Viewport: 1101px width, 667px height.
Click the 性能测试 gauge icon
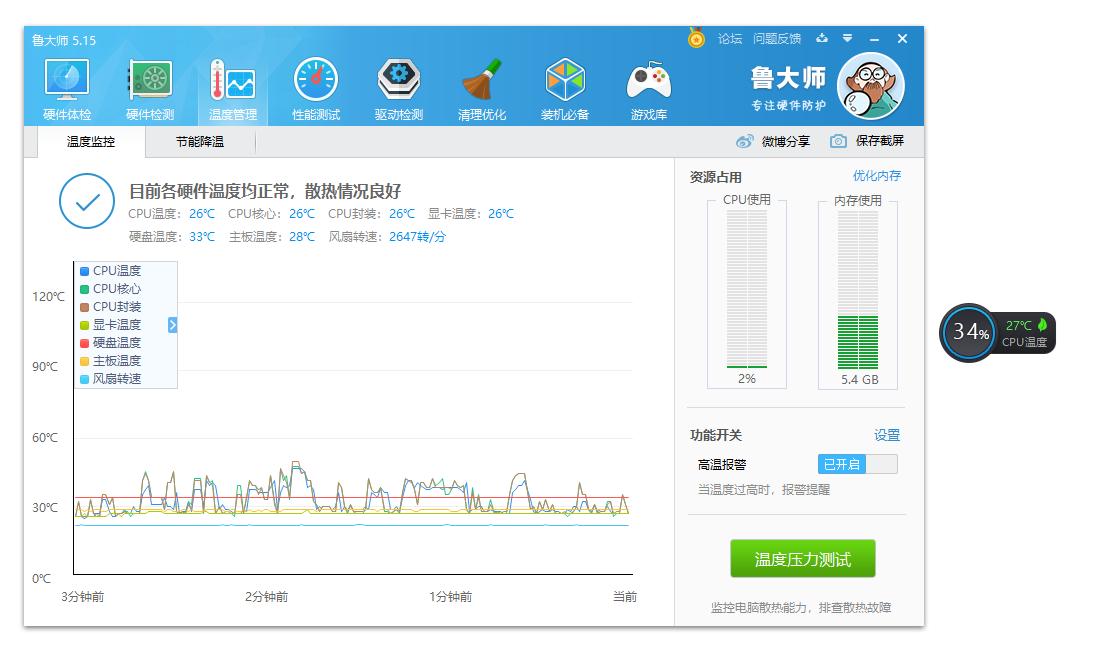316,82
